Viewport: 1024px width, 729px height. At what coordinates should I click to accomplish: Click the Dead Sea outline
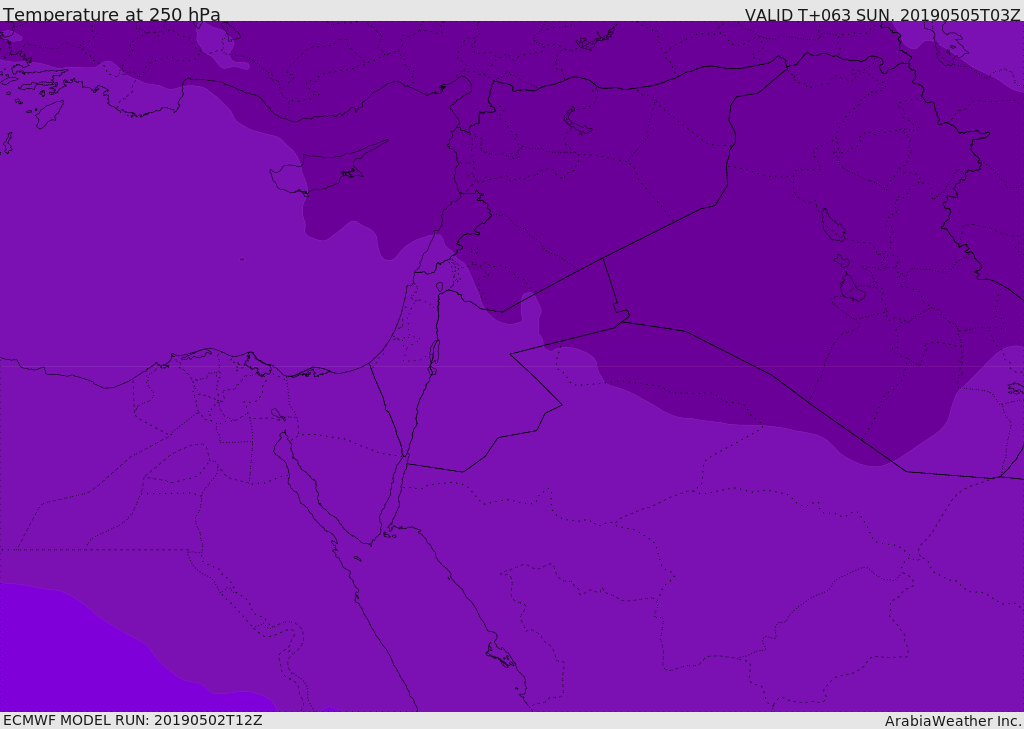(x=434, y=355)
